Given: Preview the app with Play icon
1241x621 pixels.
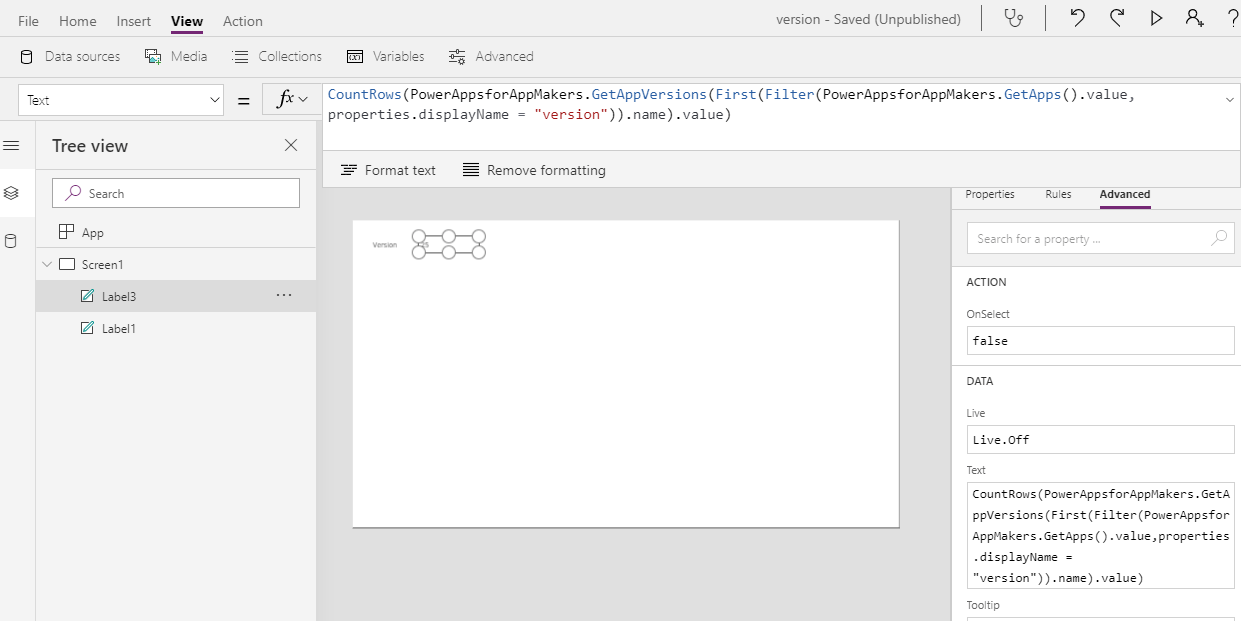Looking at the screenshot, I should pyautogui.click(x=1156, y=18).
